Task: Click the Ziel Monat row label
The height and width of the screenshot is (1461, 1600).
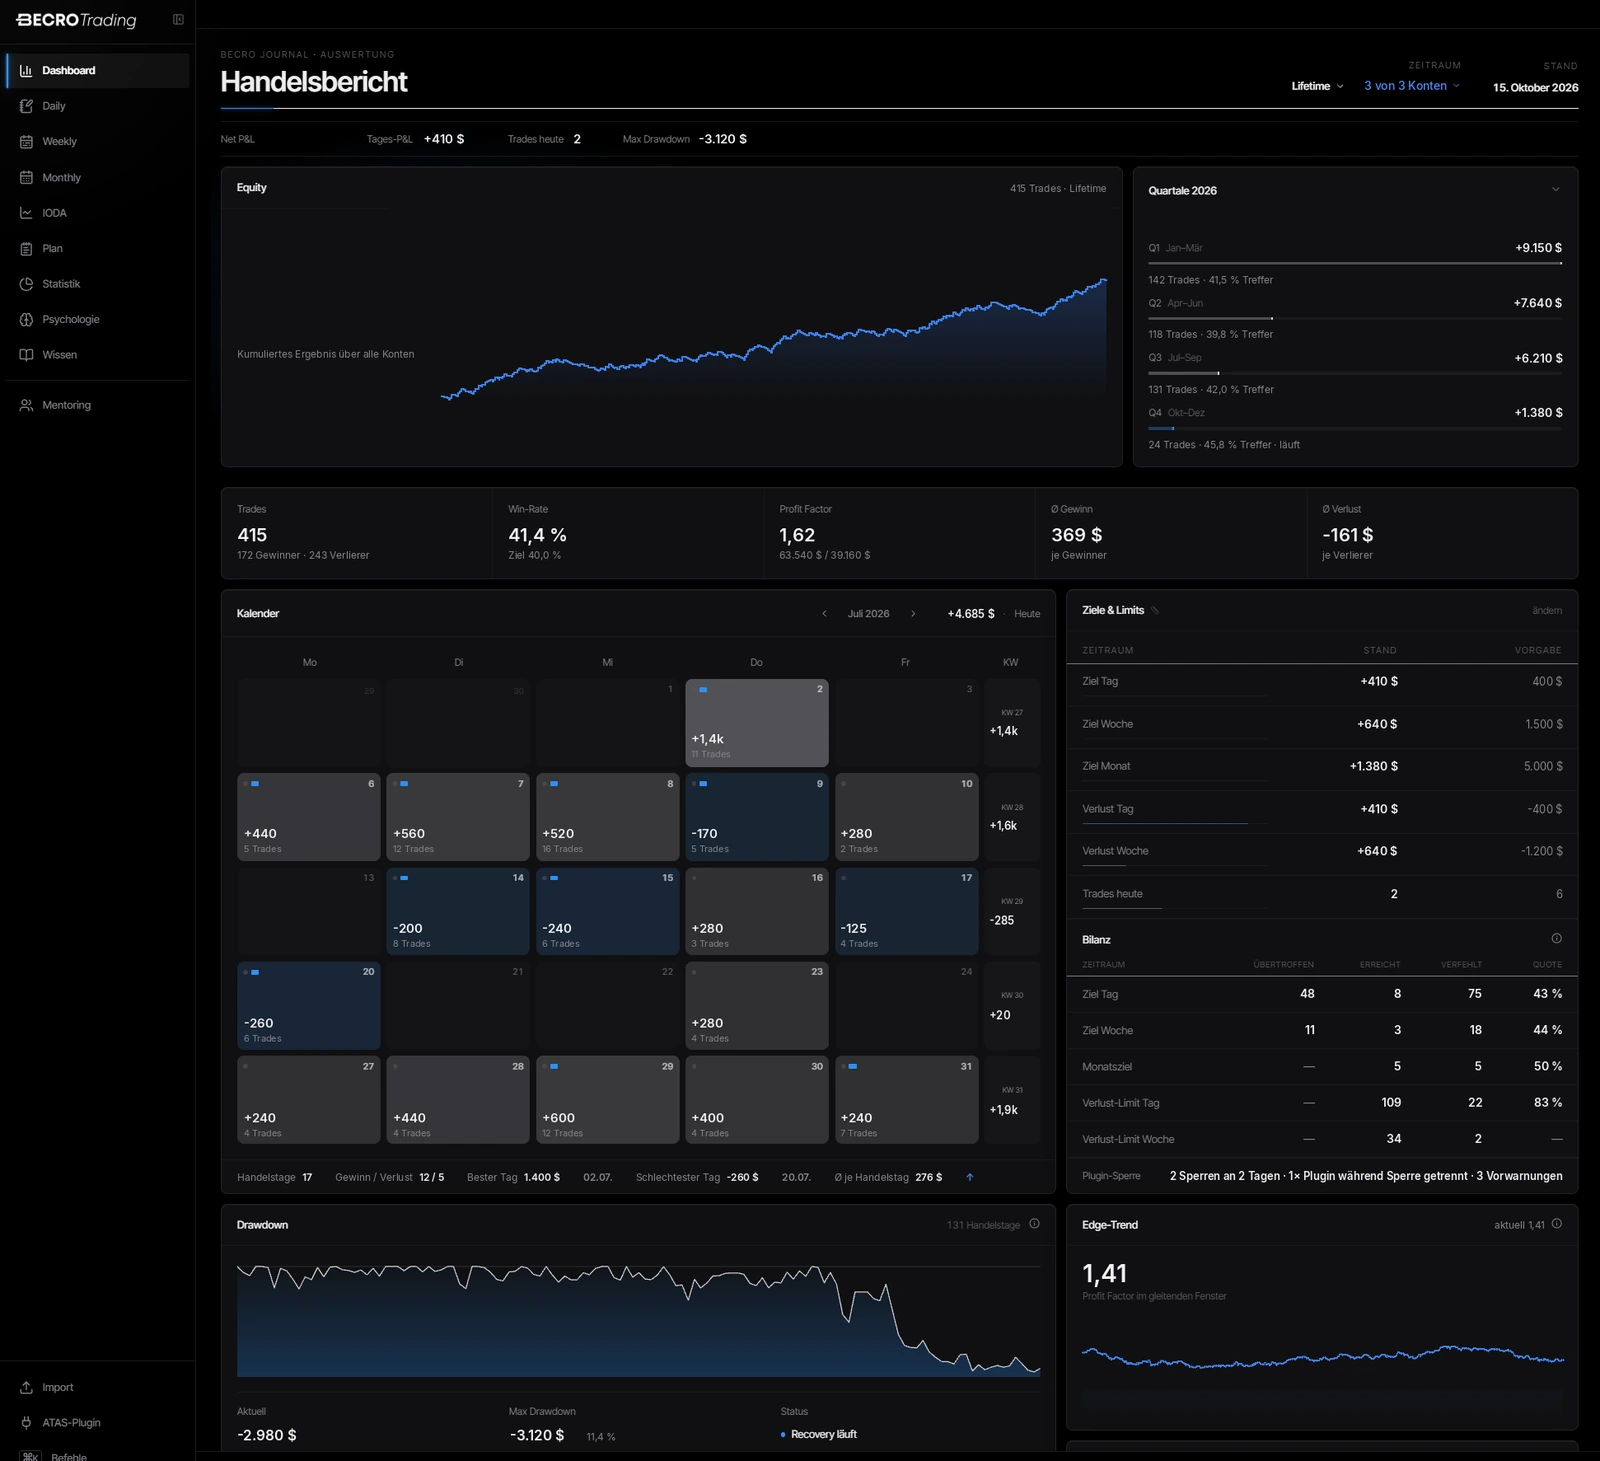Action: [1106, 766]
